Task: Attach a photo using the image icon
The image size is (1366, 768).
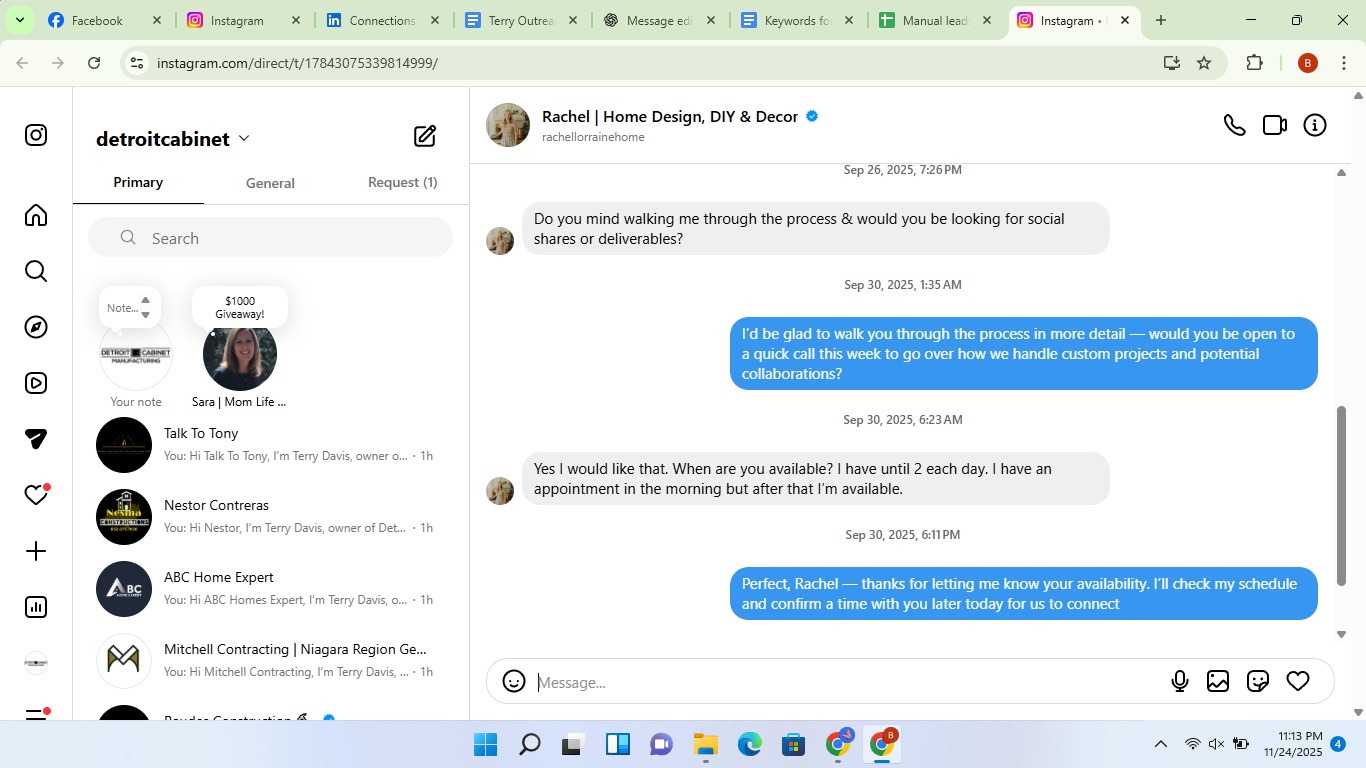Action: pyautogui.click(x=1218, y=681)
